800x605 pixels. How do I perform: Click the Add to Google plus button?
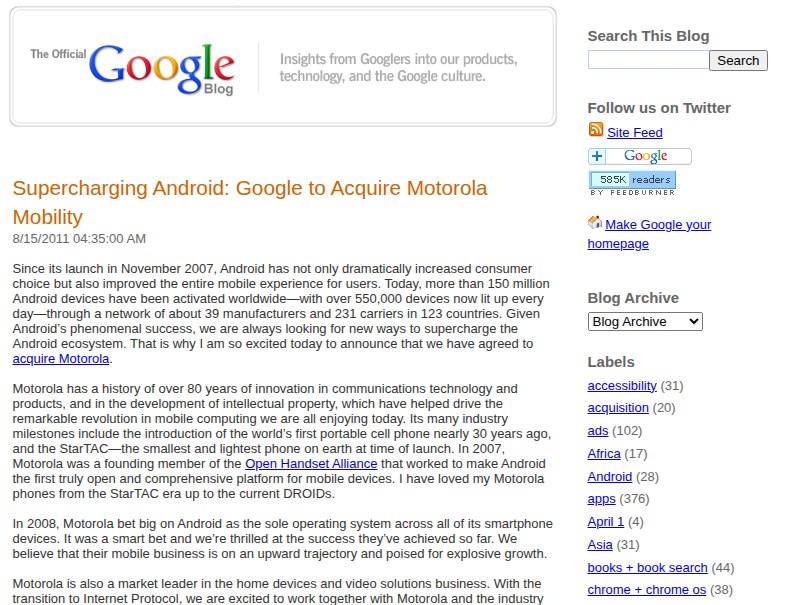[x=640, y=156]
